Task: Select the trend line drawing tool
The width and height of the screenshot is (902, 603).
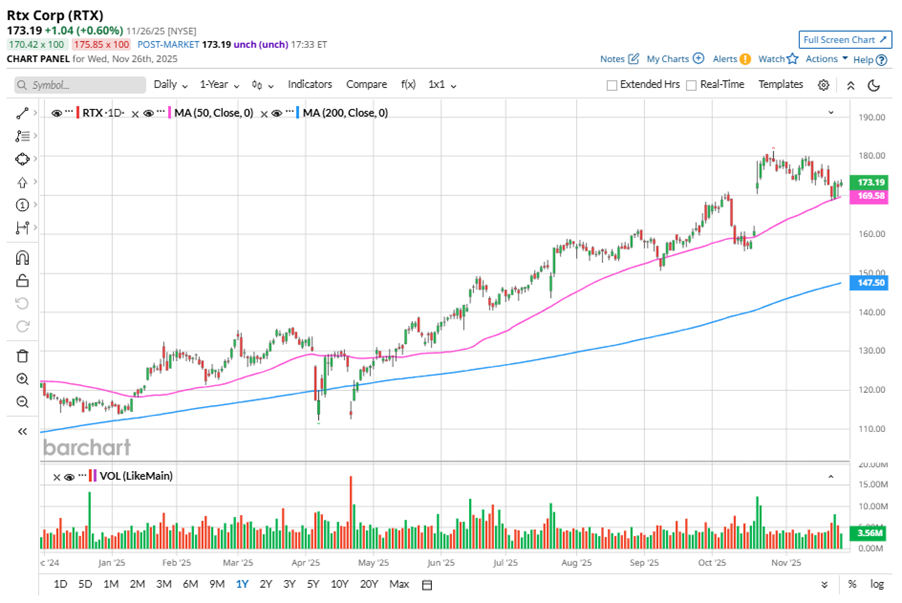Action: tap(22, 113)
